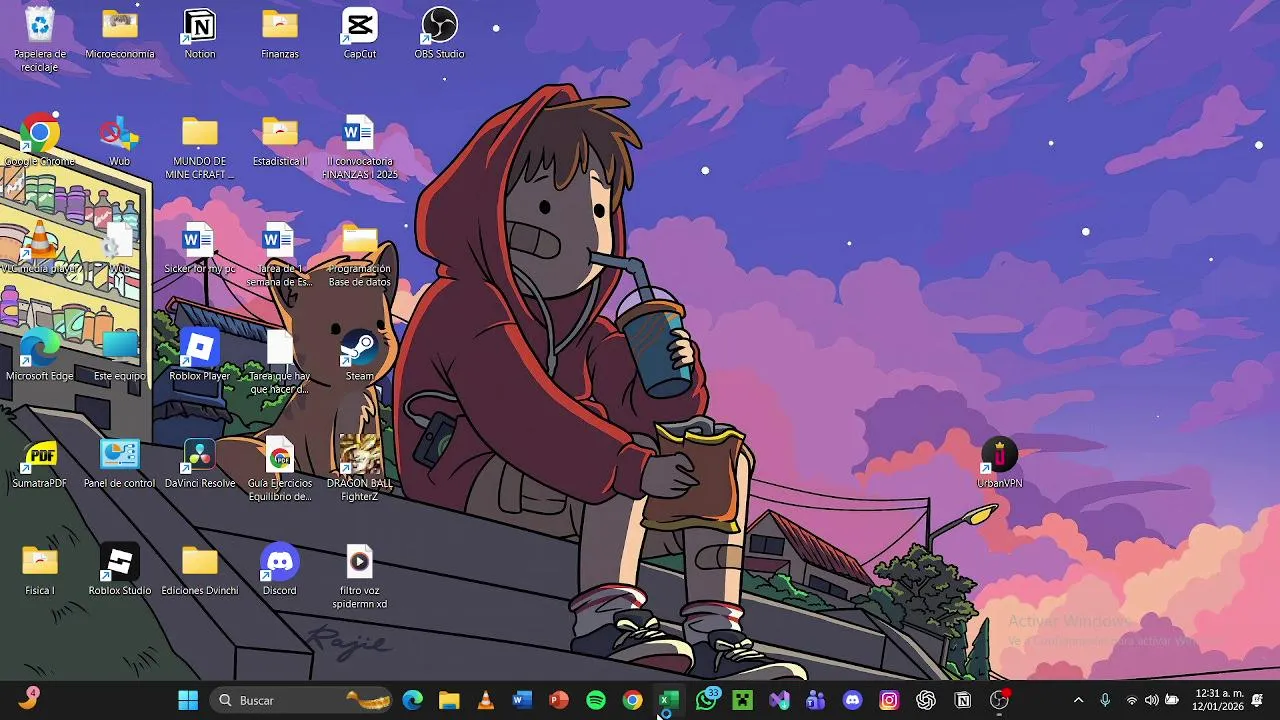This screenshot has height=720, width=1280.
Task: Open the Google Chrome desktop shortcut
Action: click(40, 140)
